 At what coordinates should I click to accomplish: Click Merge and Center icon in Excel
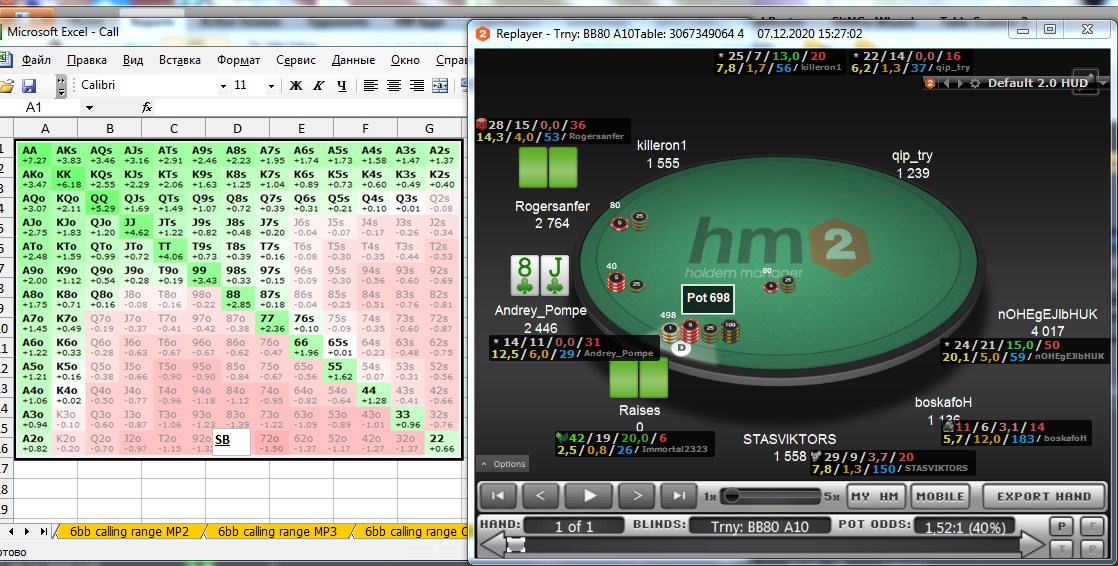click(440, 86)
